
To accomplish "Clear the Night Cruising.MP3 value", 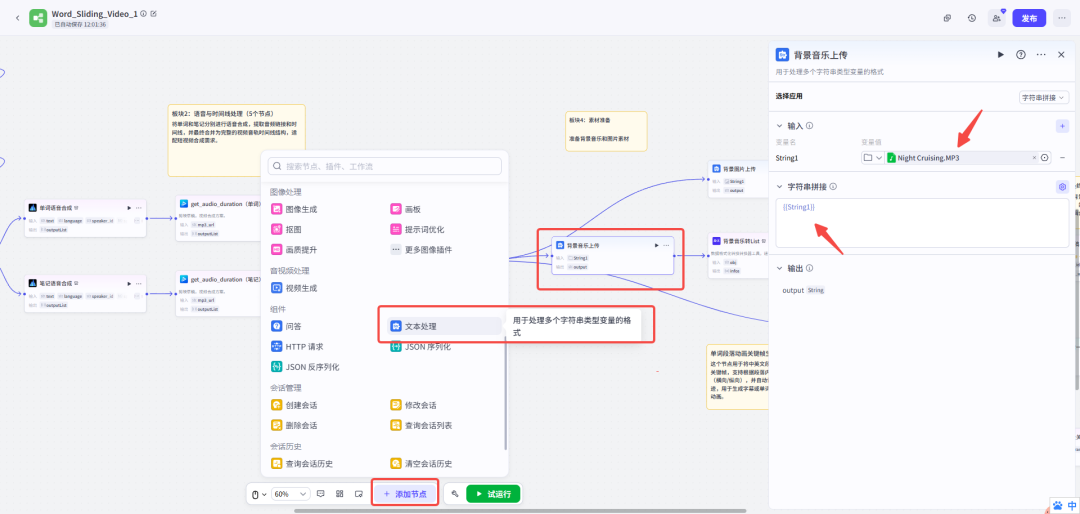I will [x=1034, y=158].
